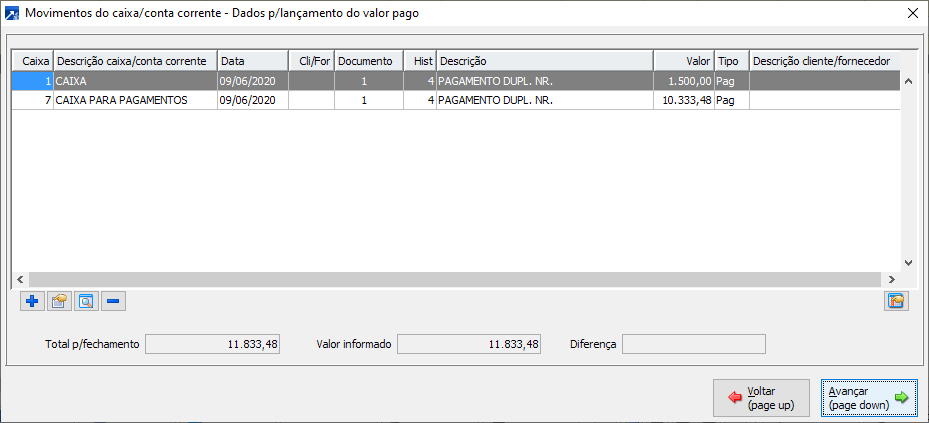
Task: Select the CAIXA description cell in first row
Action: coord(135,81)
